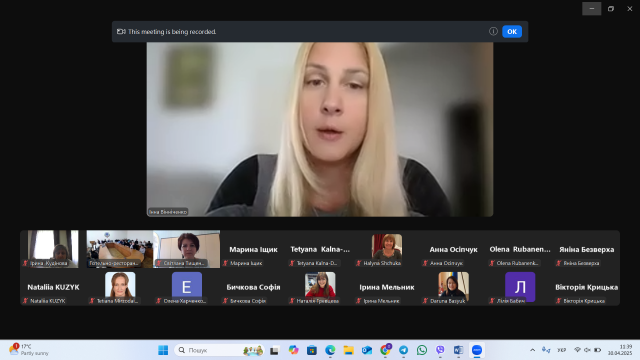Click the taskbar search field Пошук
Image resolution: width=640 pixels, height=360 pixels.
(x=219, y=350)
